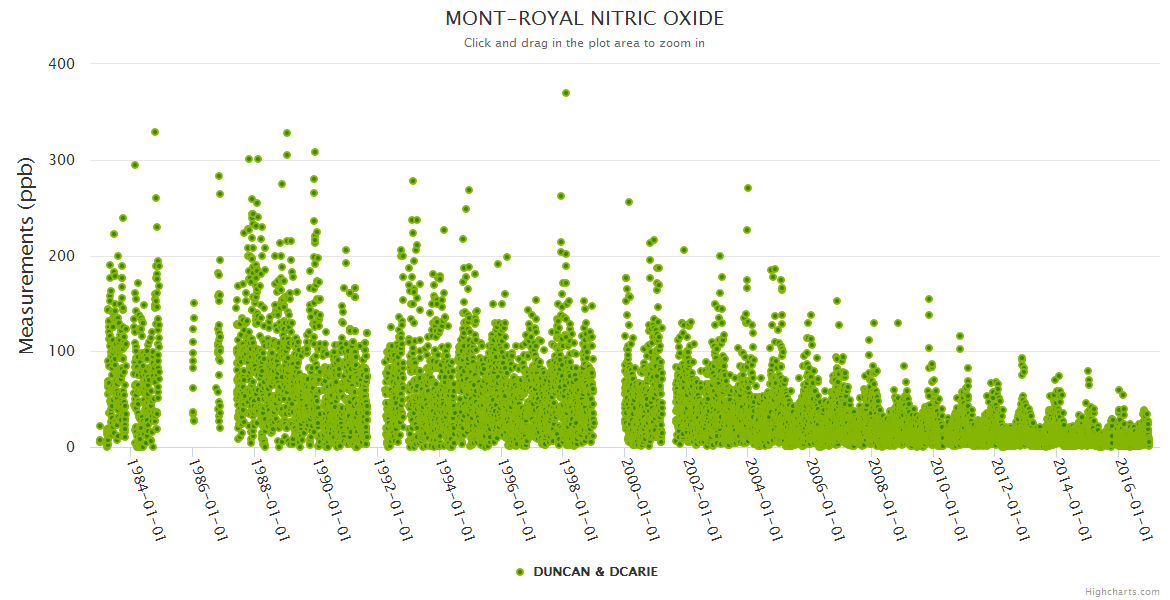Select the highest data point near 370 ppb

[x=566, y=93]
